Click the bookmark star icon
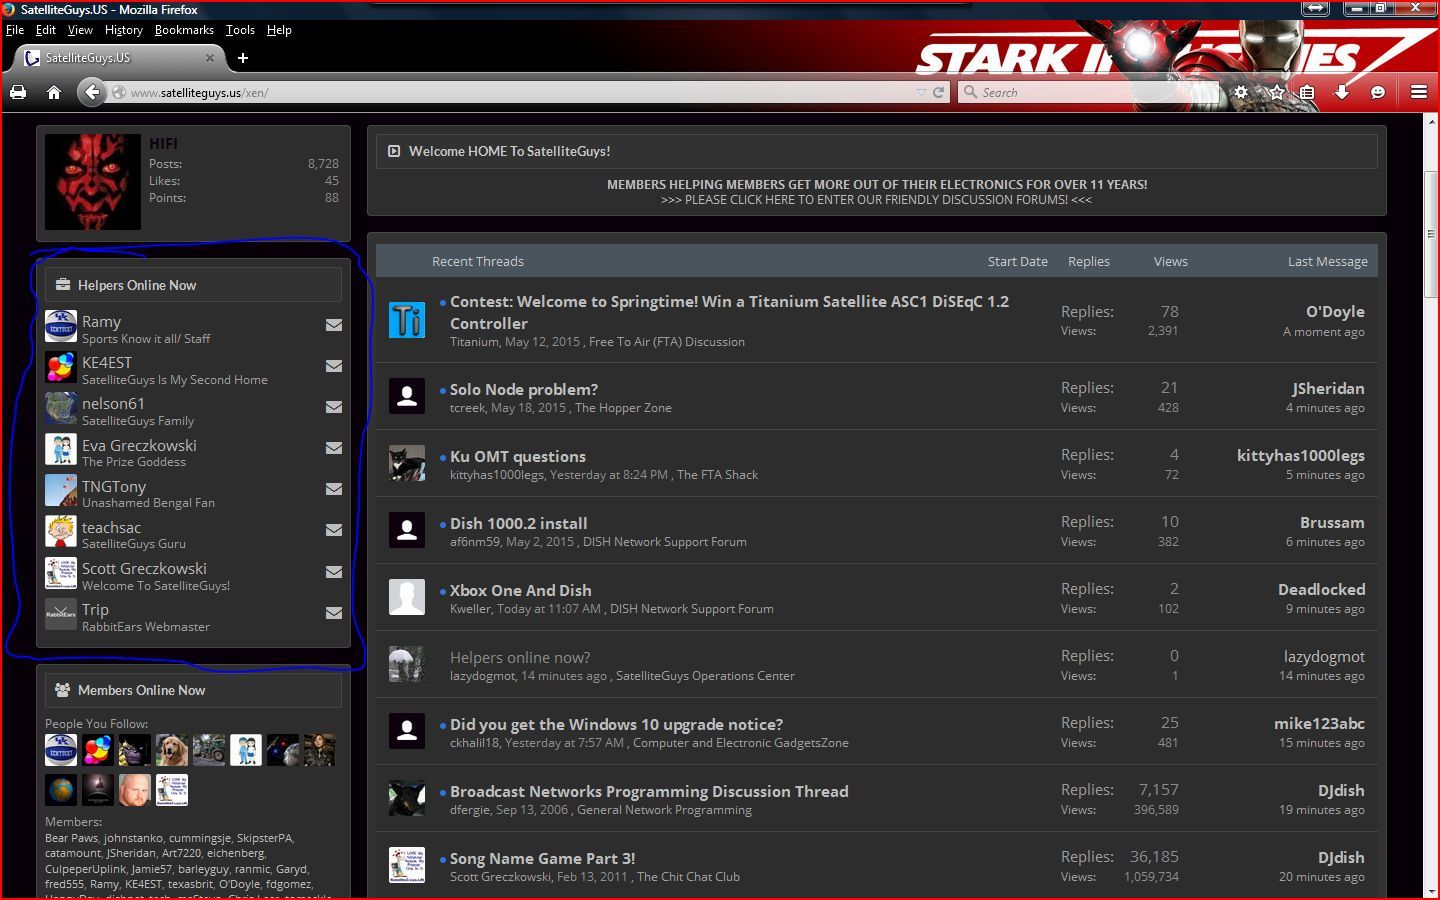The image size is (1440, 900). click(x=1277, y=92)
